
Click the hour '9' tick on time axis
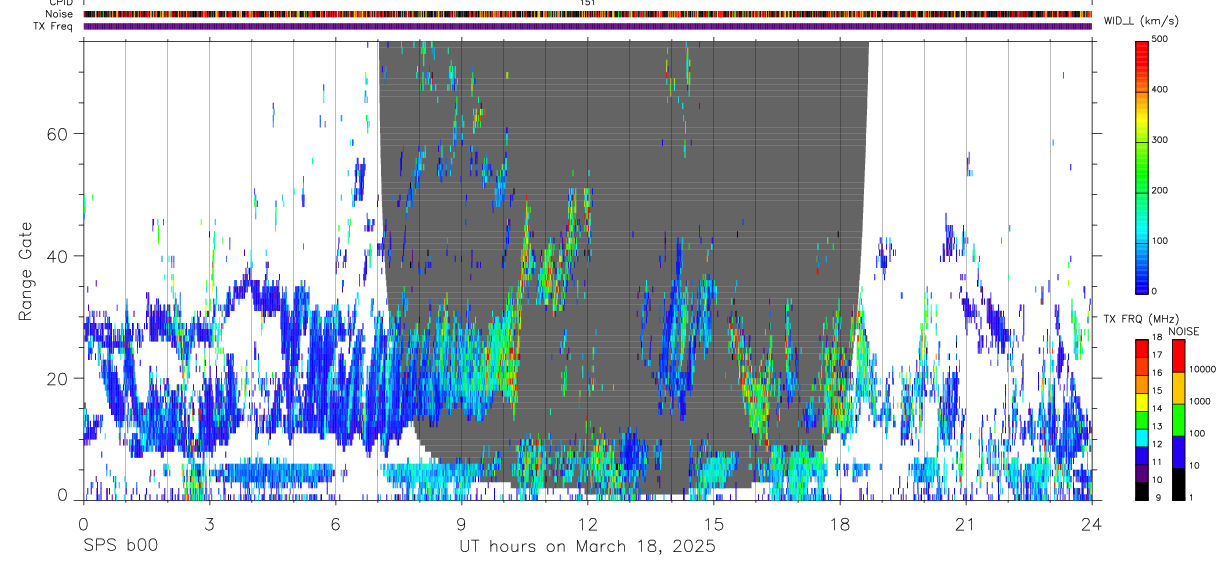(x=462, y=523)
